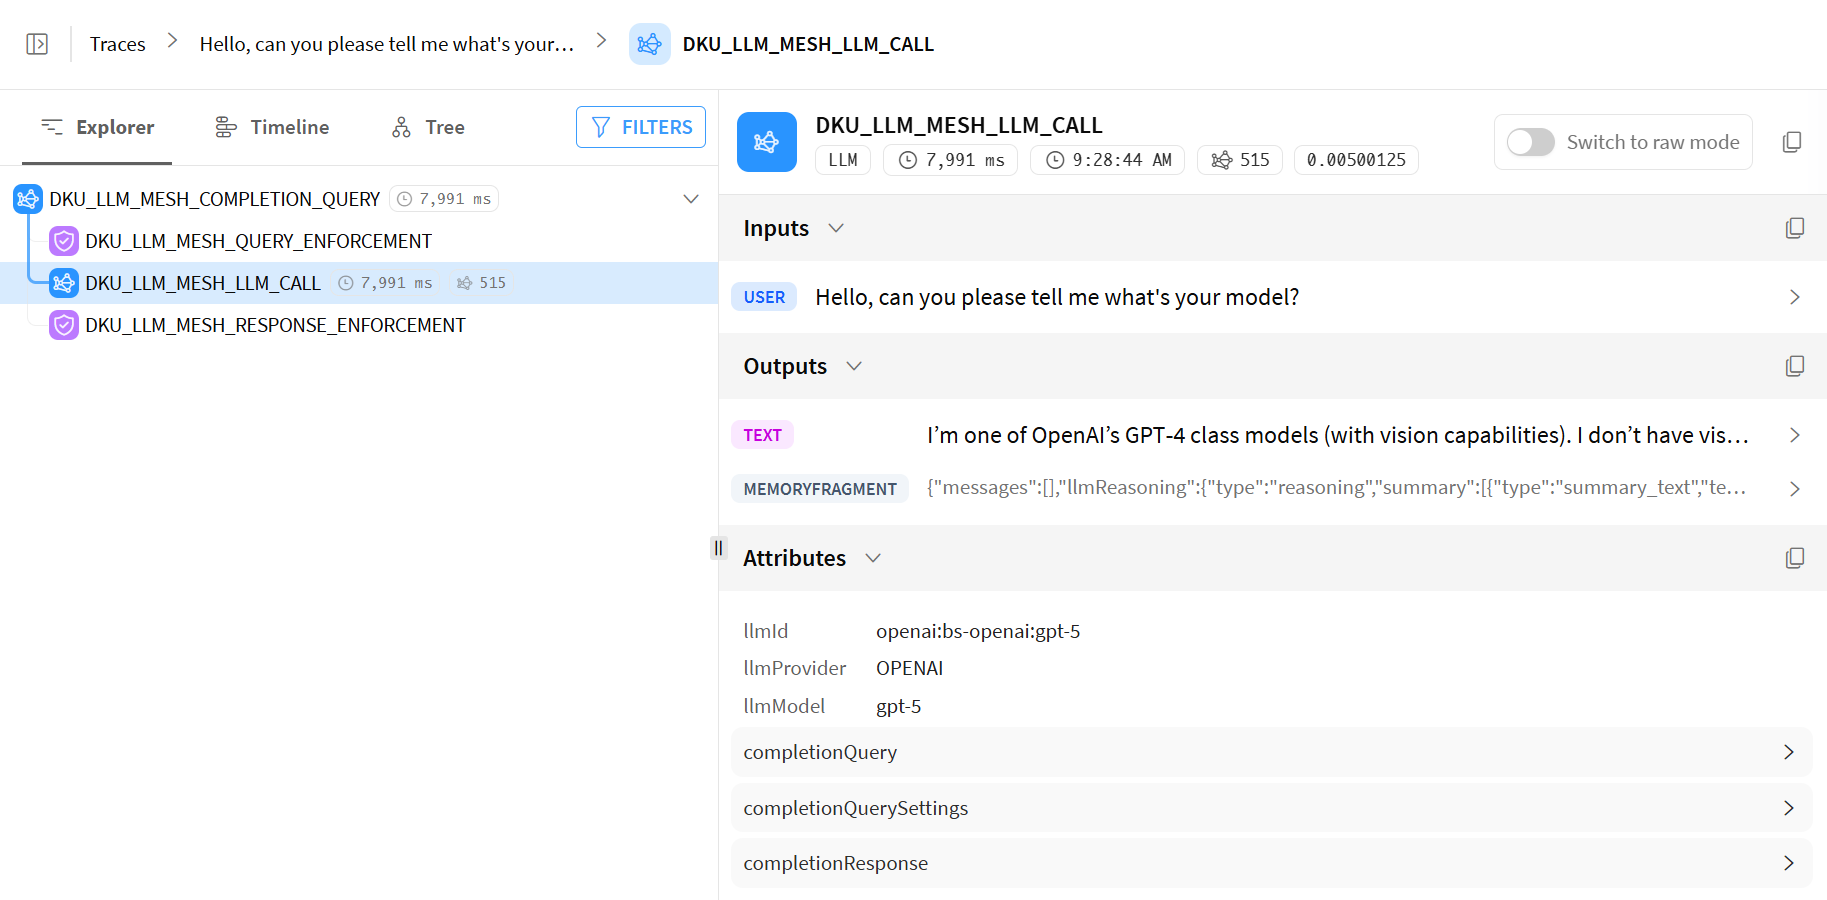
Task: Collapse the DKU_LLM_MESH_COMPLETION_QUERY tree node
Action: [x=690, y=199]
